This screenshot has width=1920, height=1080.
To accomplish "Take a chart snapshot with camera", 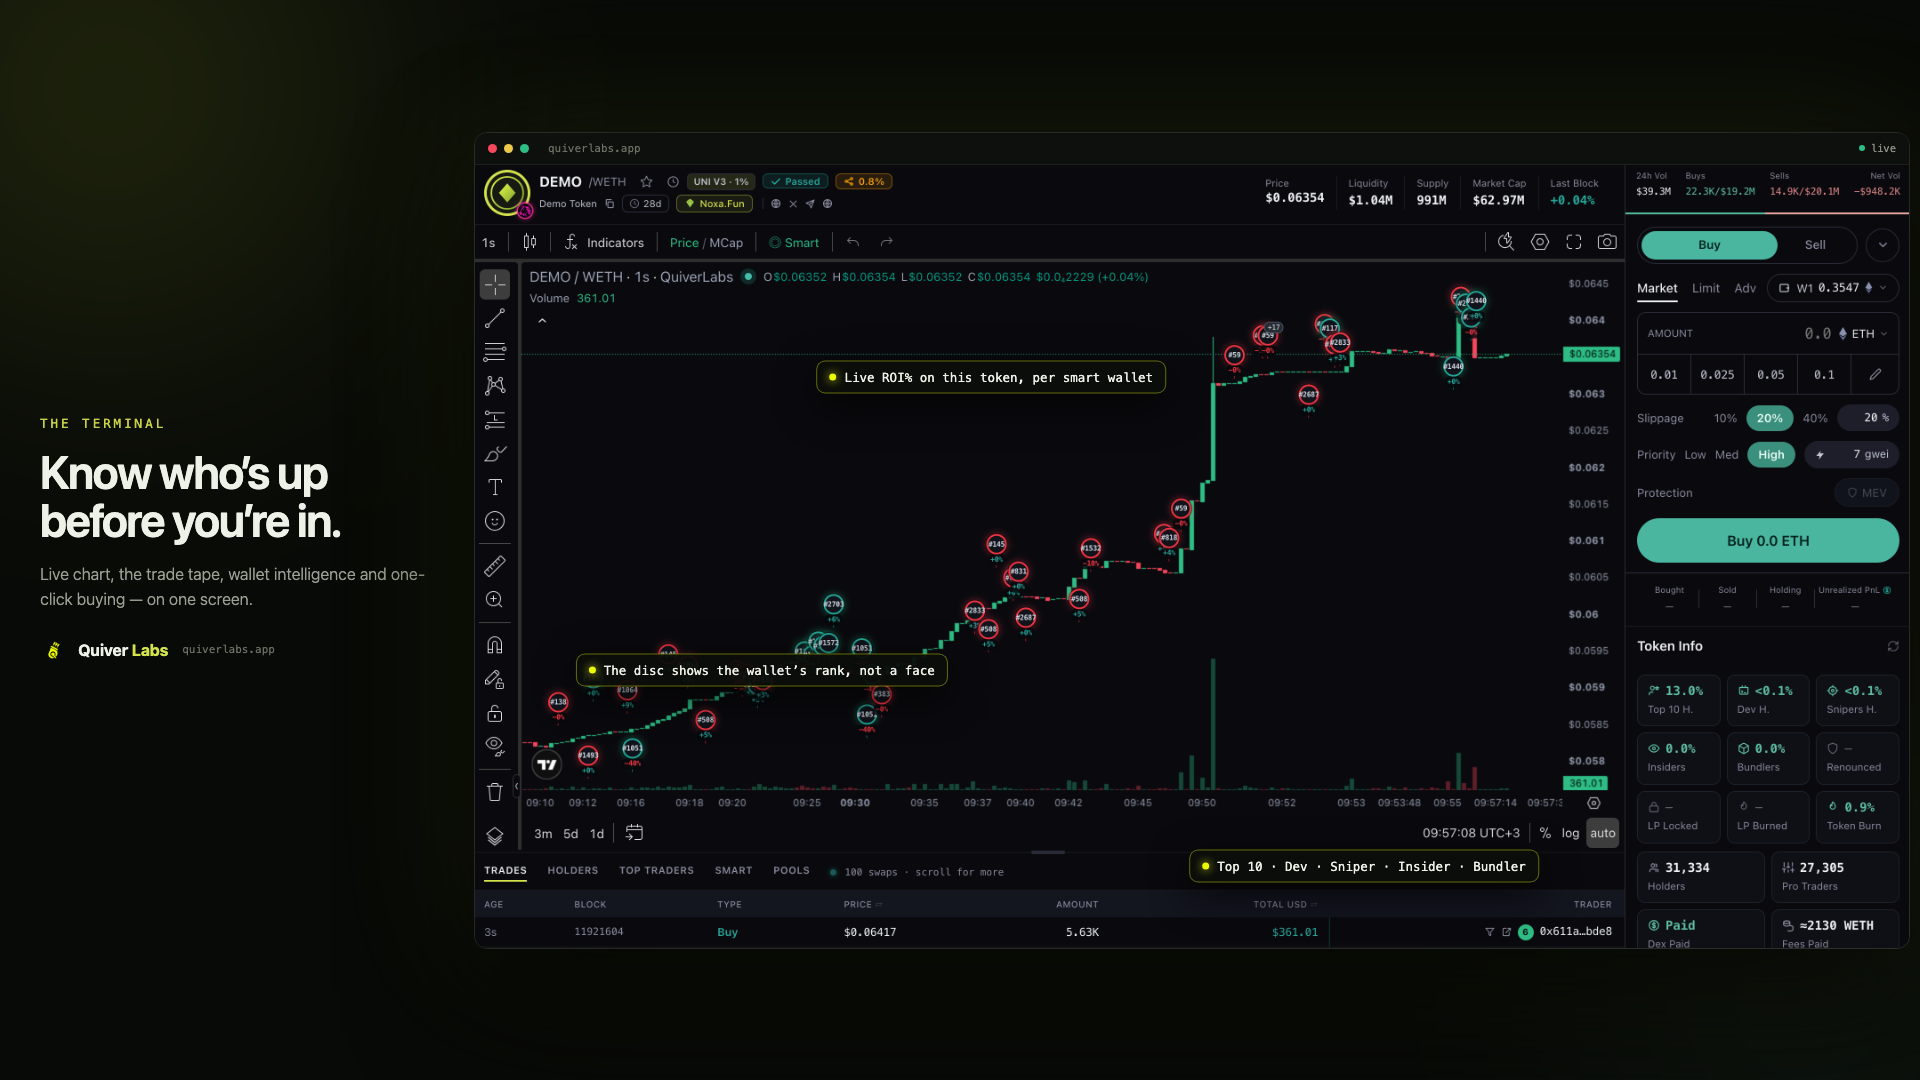I will [x=1607, y=242].
